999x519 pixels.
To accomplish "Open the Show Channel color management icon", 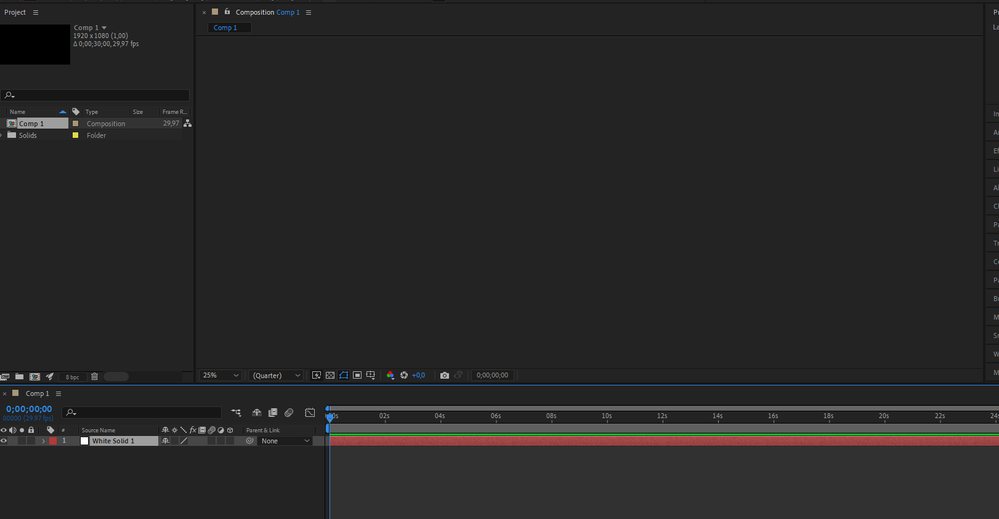I will tap(390, 375).
